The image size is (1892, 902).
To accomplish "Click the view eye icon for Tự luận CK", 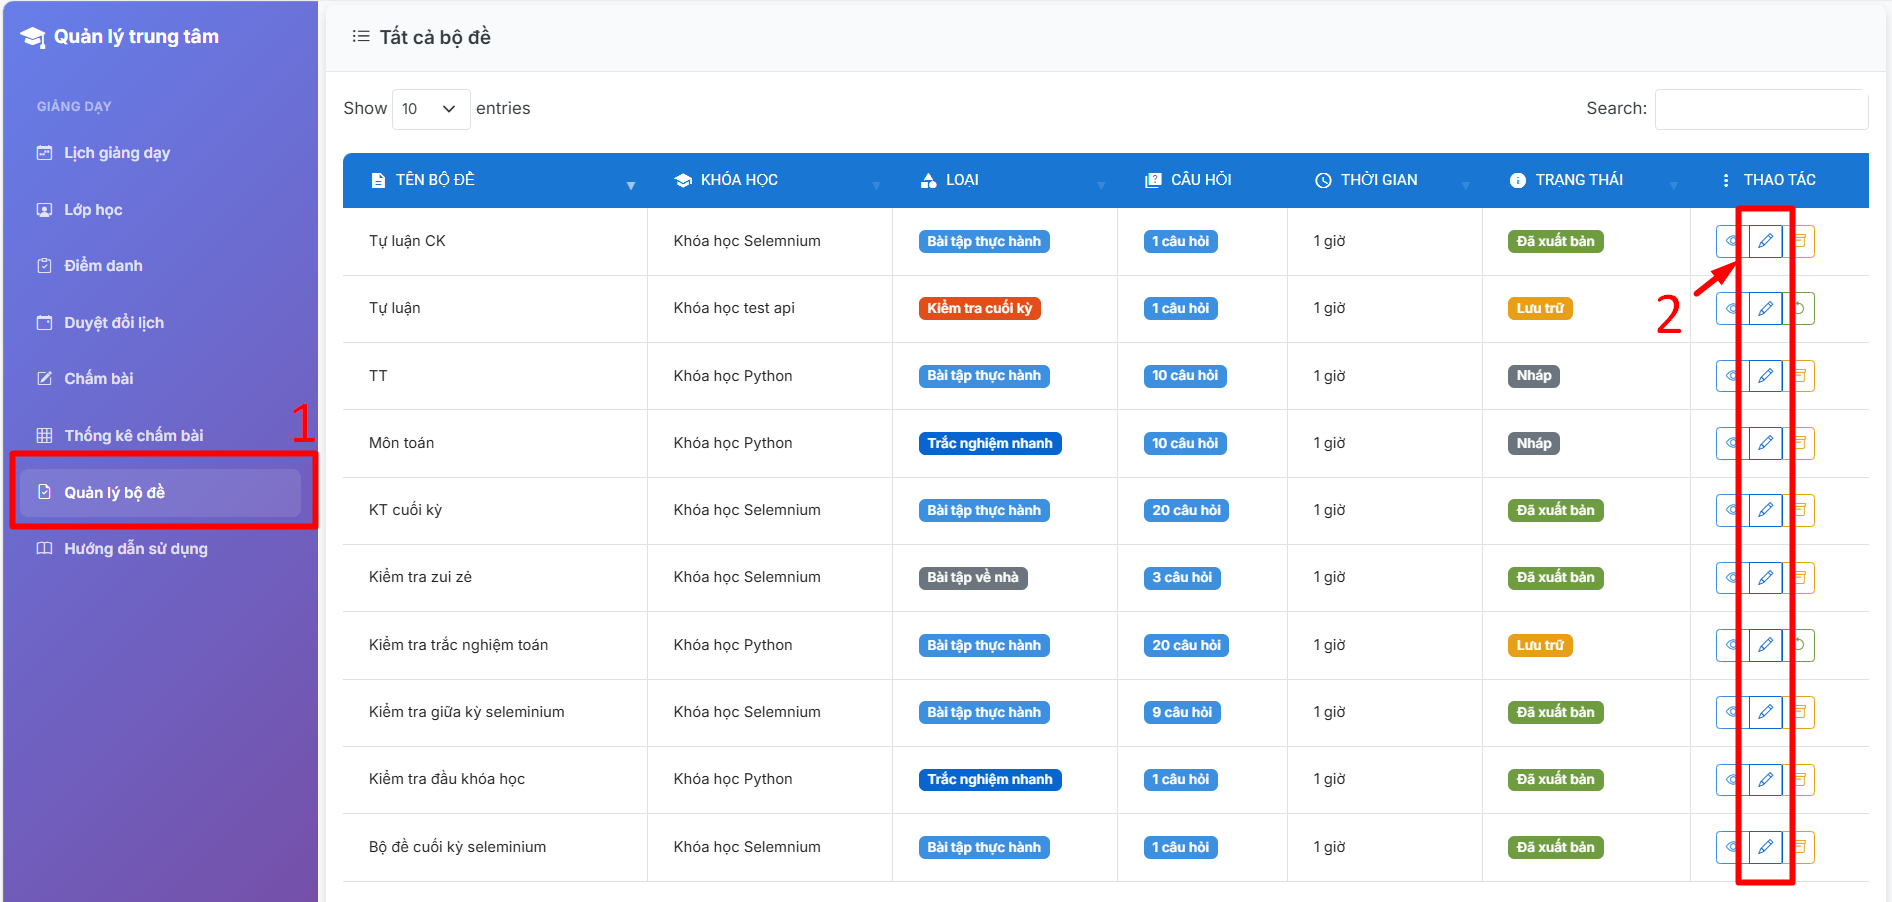I will [x=1731, y=241].
